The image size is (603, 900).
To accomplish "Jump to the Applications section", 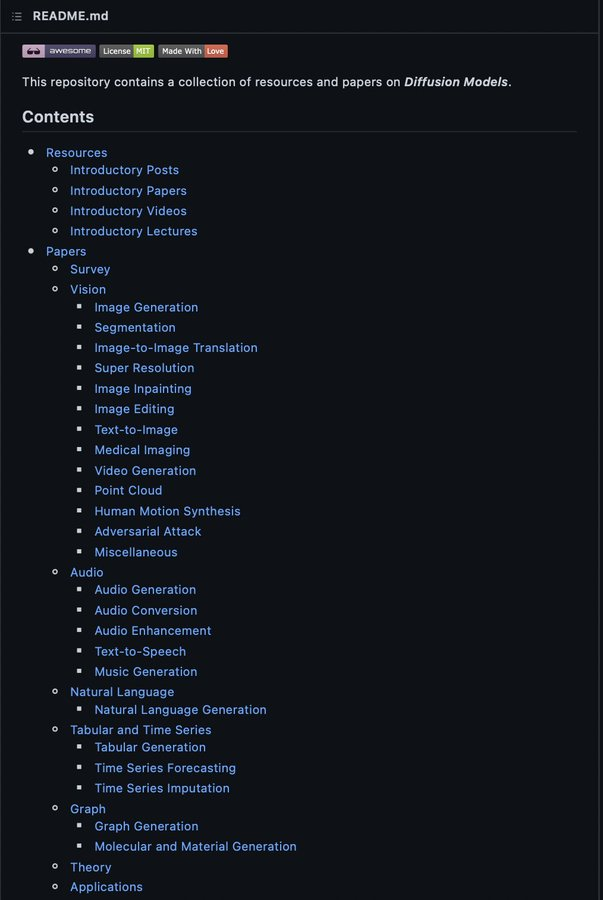I will [106, 887].
